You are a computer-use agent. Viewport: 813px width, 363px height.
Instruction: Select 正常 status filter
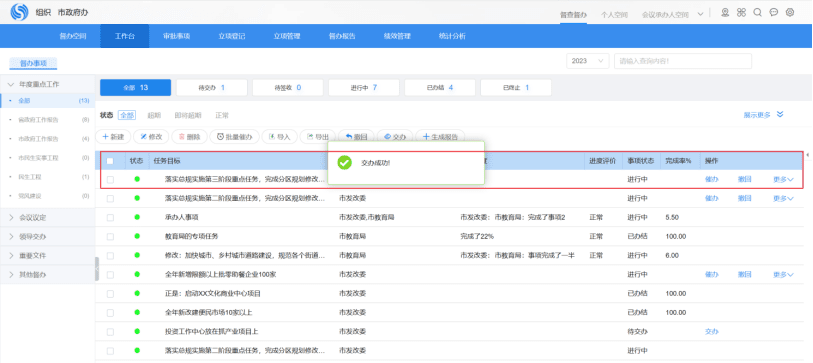[x=222, y=115]
